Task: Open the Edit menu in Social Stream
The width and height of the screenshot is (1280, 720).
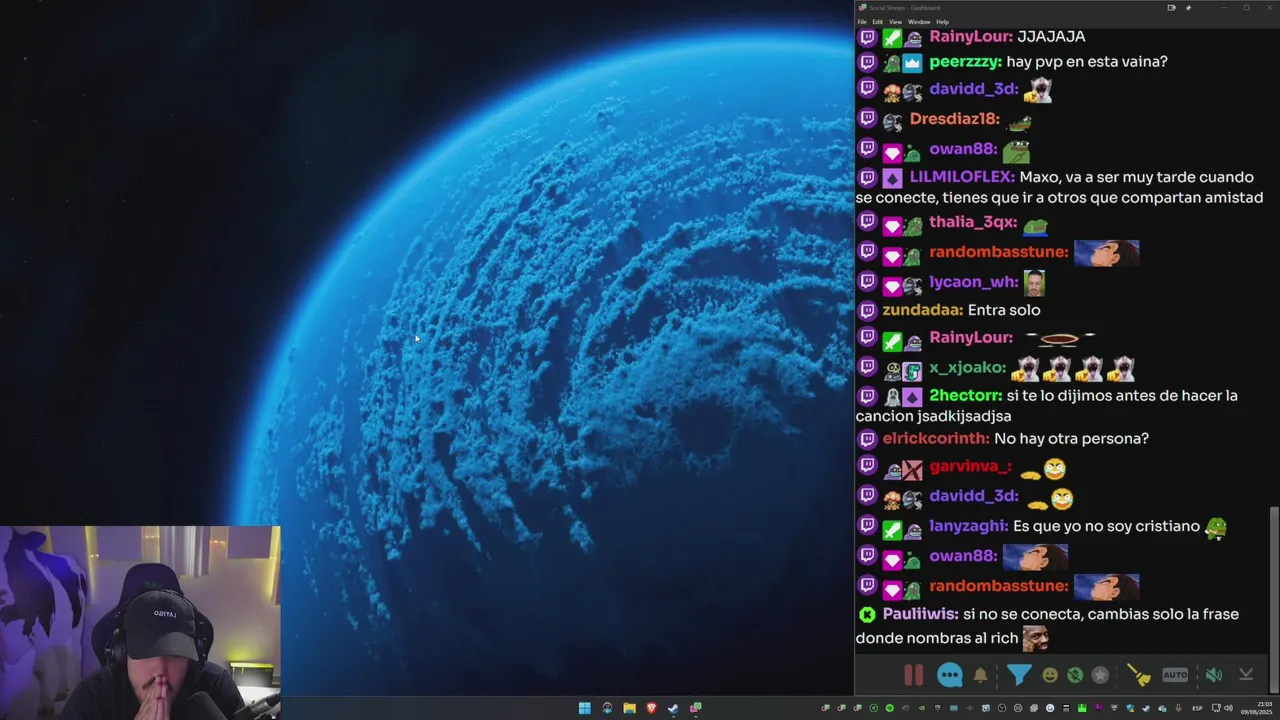Action: pyautogui.click(x=877, y=21)
